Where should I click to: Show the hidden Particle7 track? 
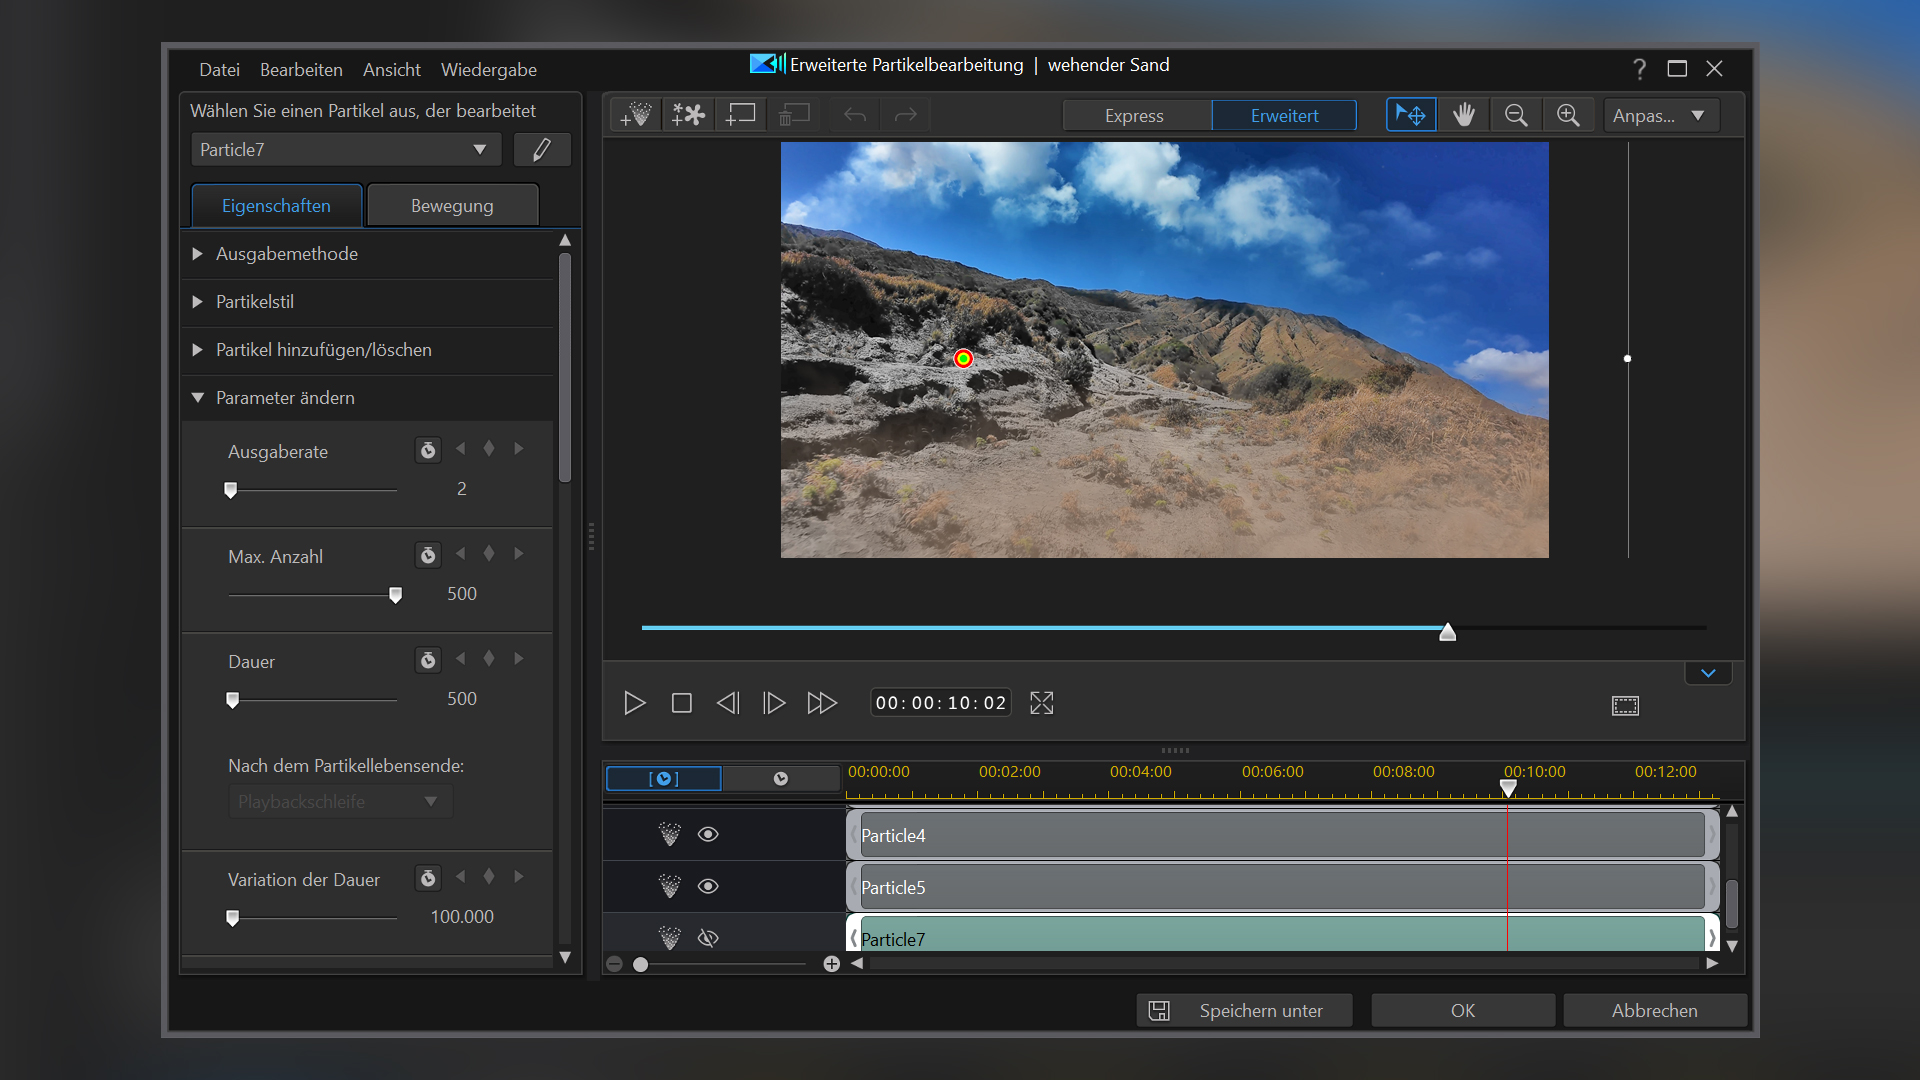click(708, 938)
